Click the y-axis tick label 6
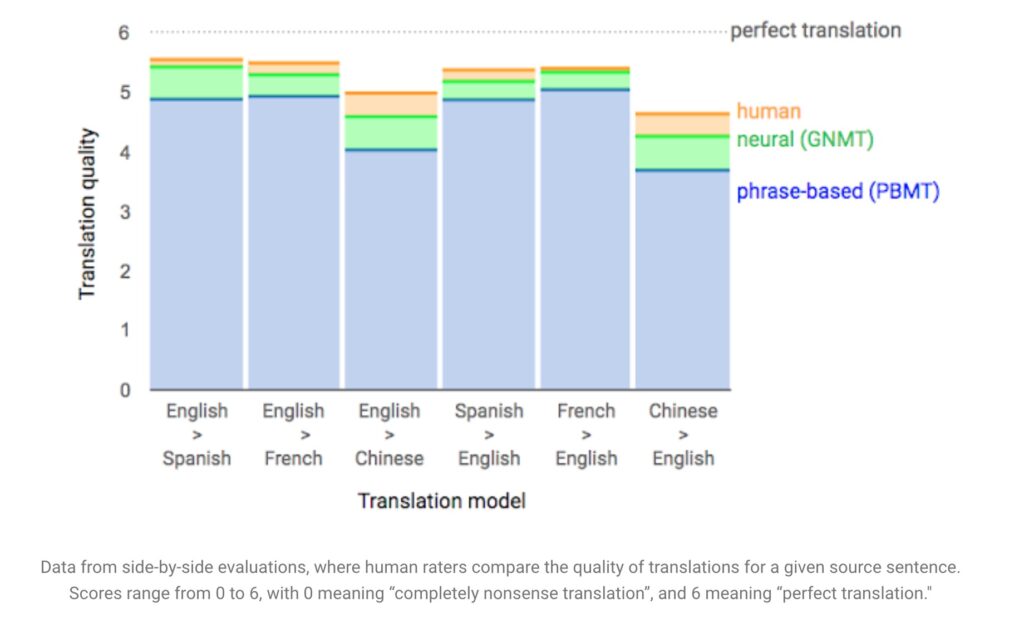This screenshot has width=1024, height=623. click(124, 33)
